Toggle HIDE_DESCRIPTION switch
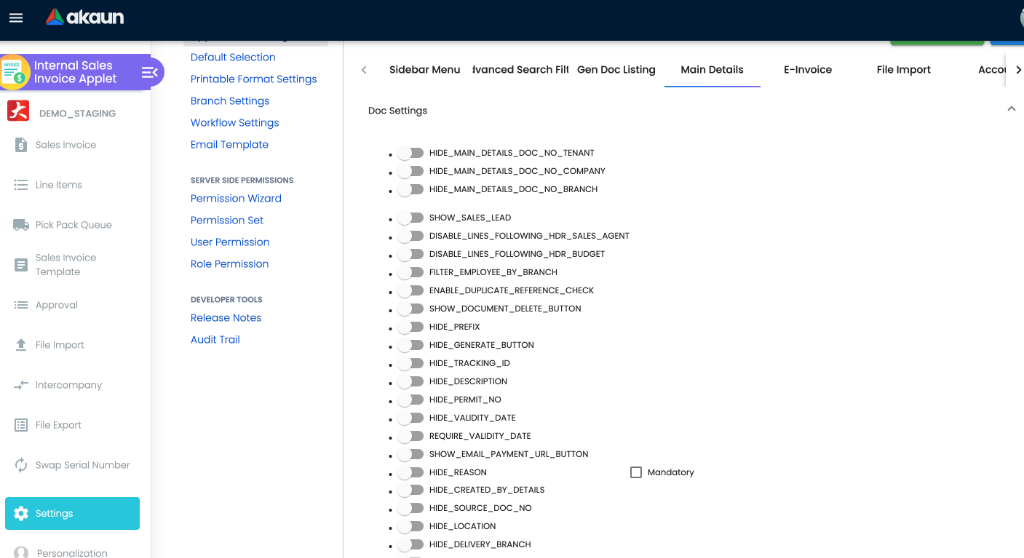1024x558 pixels. (411, 382)
